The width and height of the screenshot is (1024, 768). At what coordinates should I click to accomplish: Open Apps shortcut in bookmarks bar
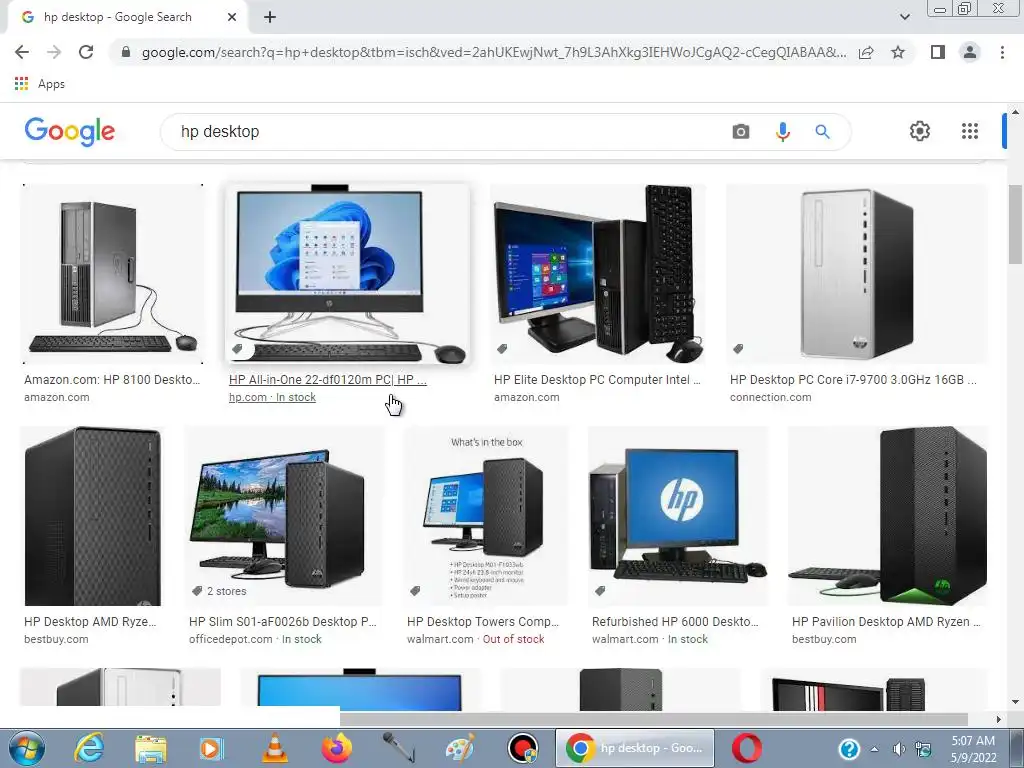[40, 84]
